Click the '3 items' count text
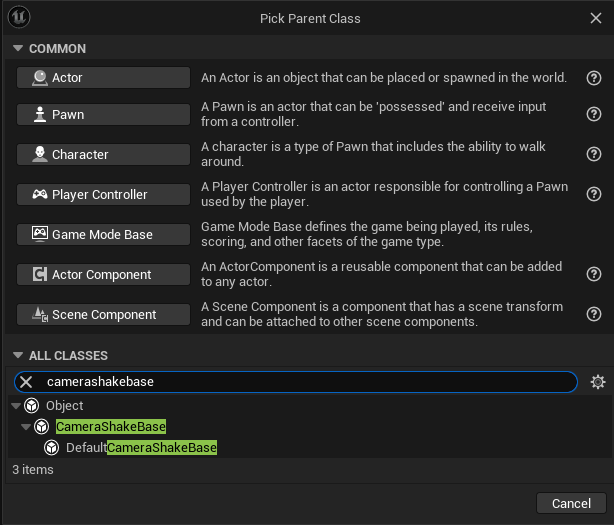This screenshot has width=614, height=525. click(x=33, y=469)
